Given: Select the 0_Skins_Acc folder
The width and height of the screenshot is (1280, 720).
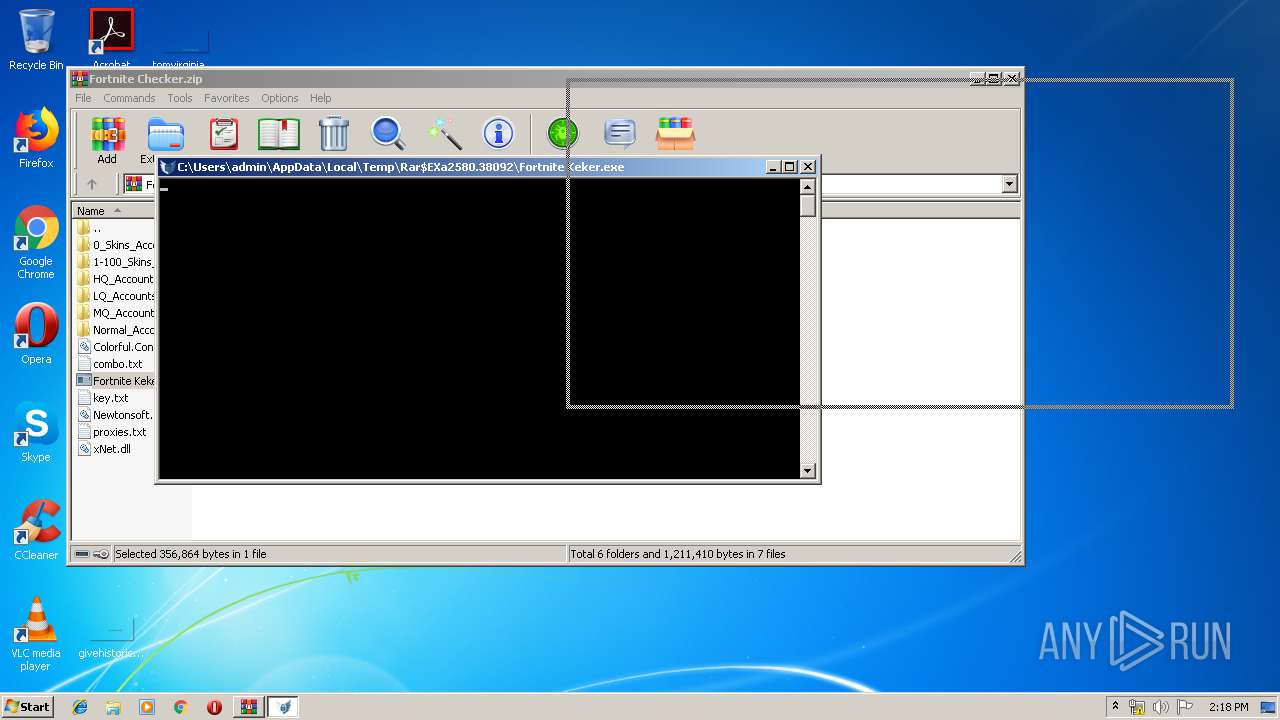Looking at the screenshot, I should pyautogui.click(x=115, y=245).
